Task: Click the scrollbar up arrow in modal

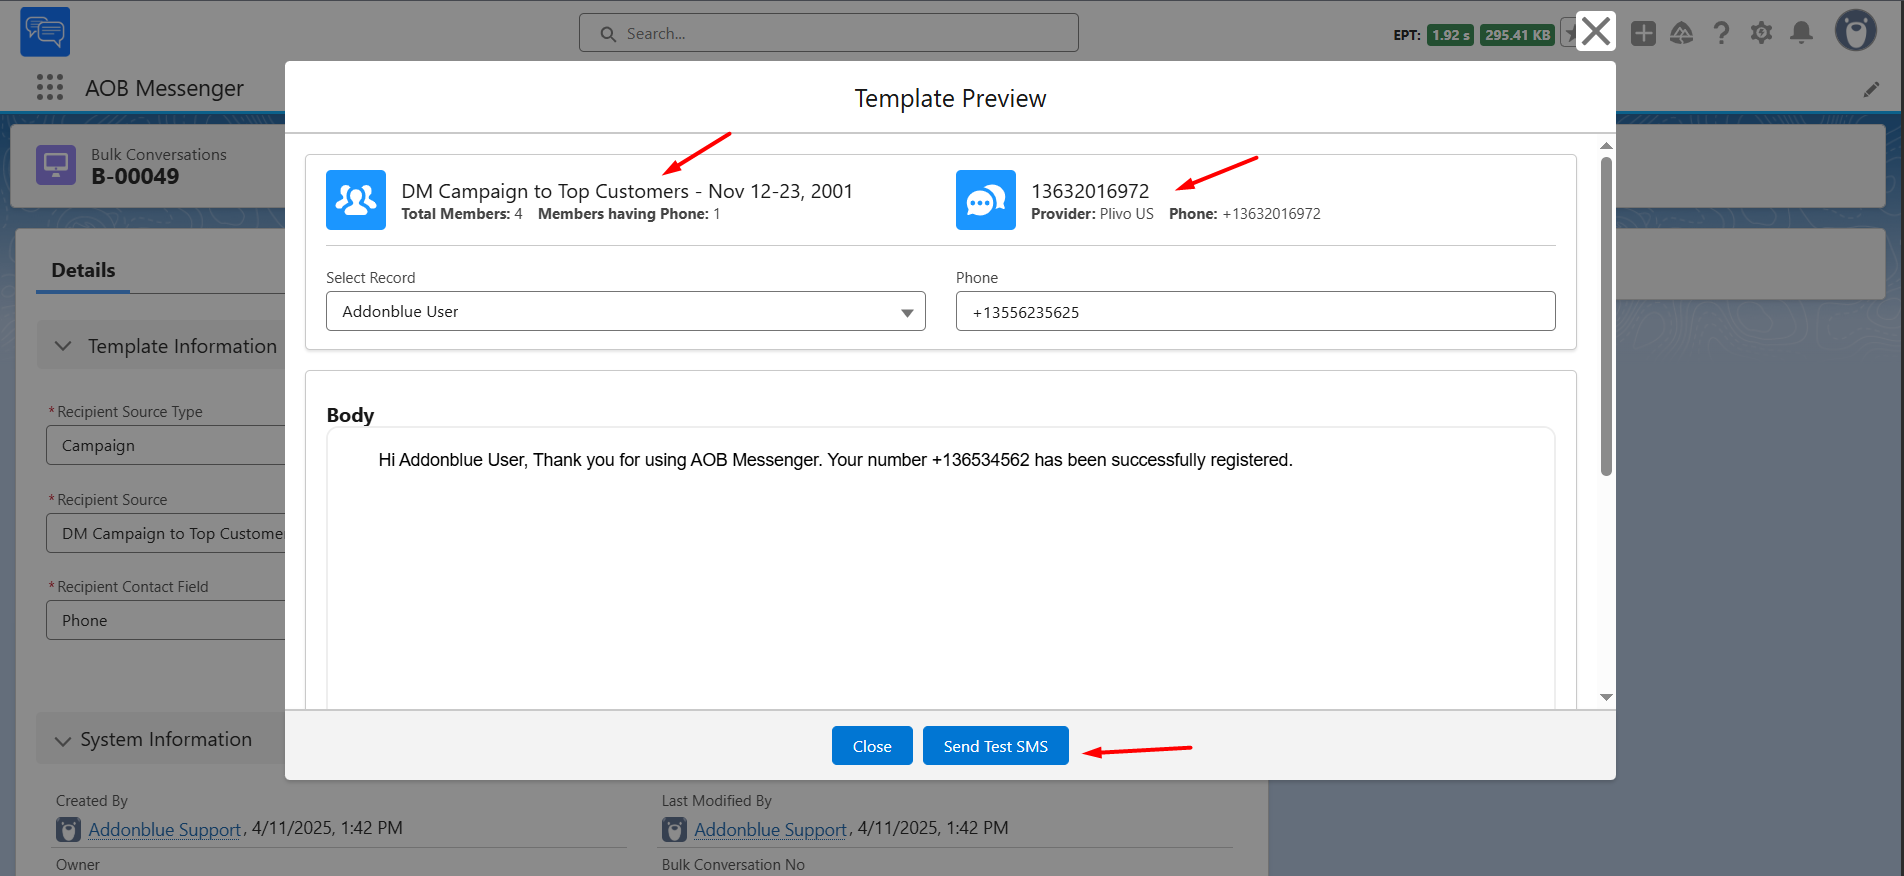Action: (x=1606, y=146)
